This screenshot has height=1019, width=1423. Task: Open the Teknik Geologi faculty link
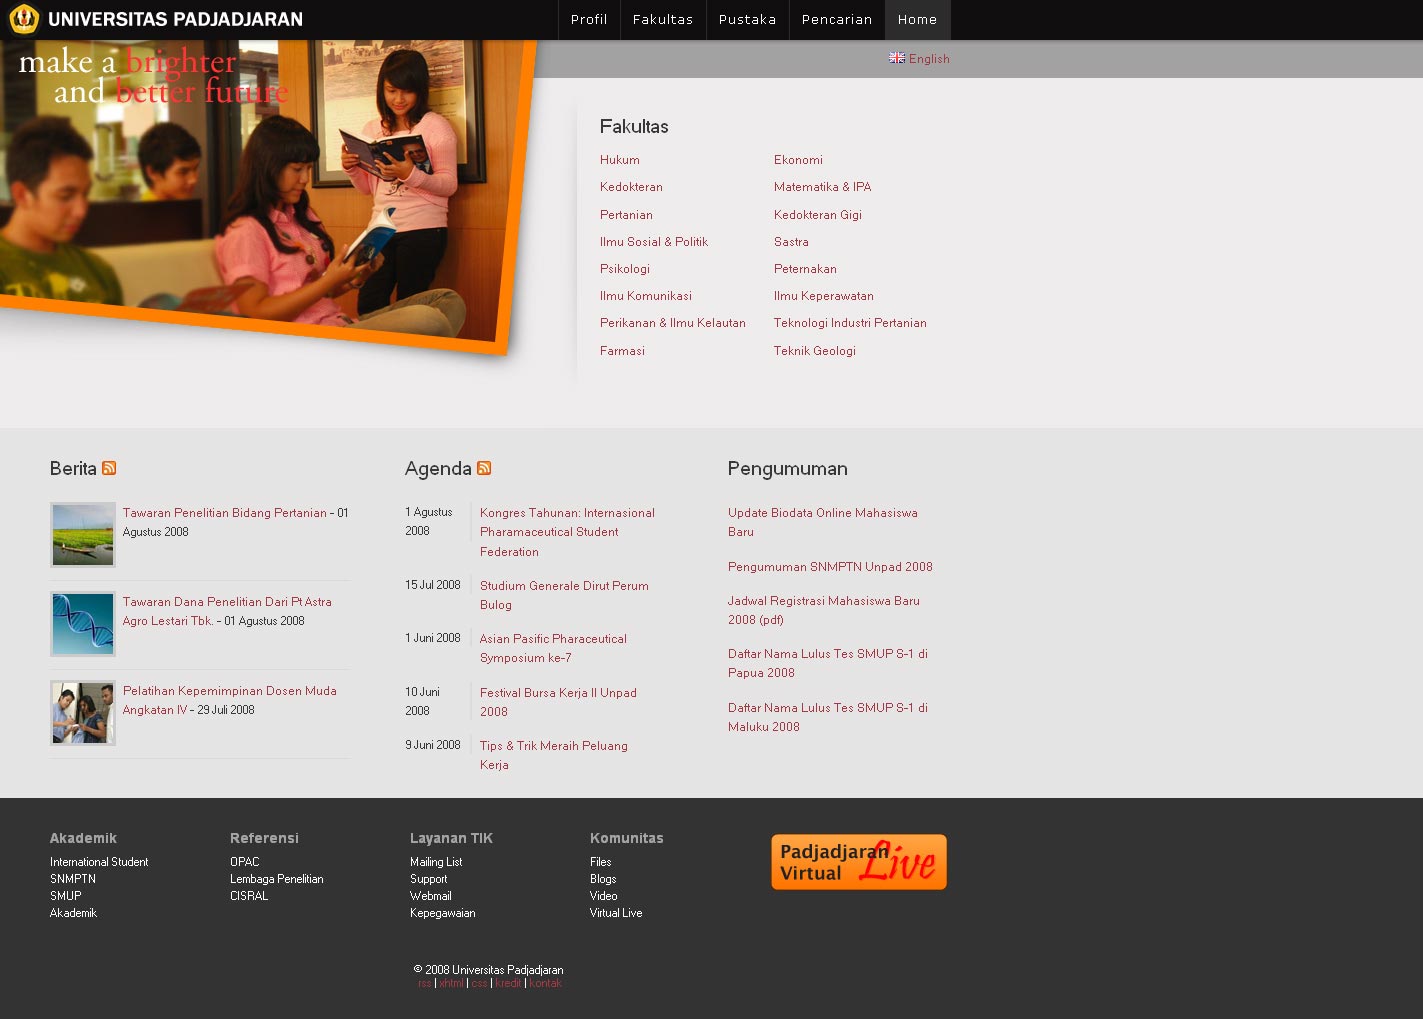point(814,351)
